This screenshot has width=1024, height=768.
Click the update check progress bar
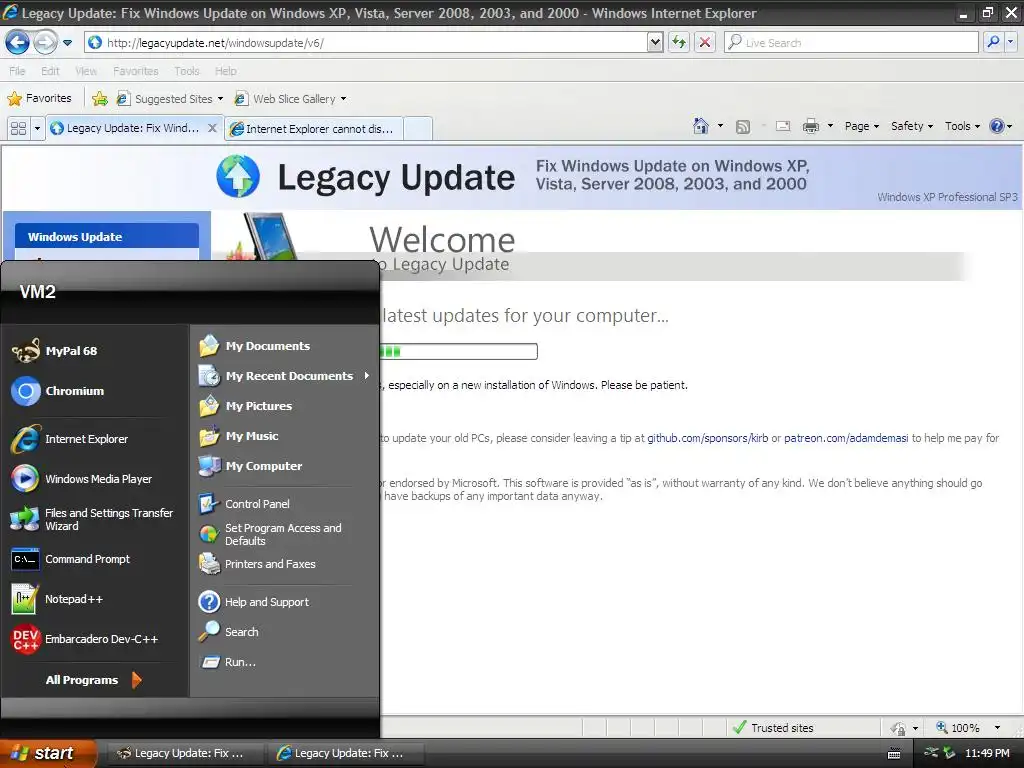(458, 351)
